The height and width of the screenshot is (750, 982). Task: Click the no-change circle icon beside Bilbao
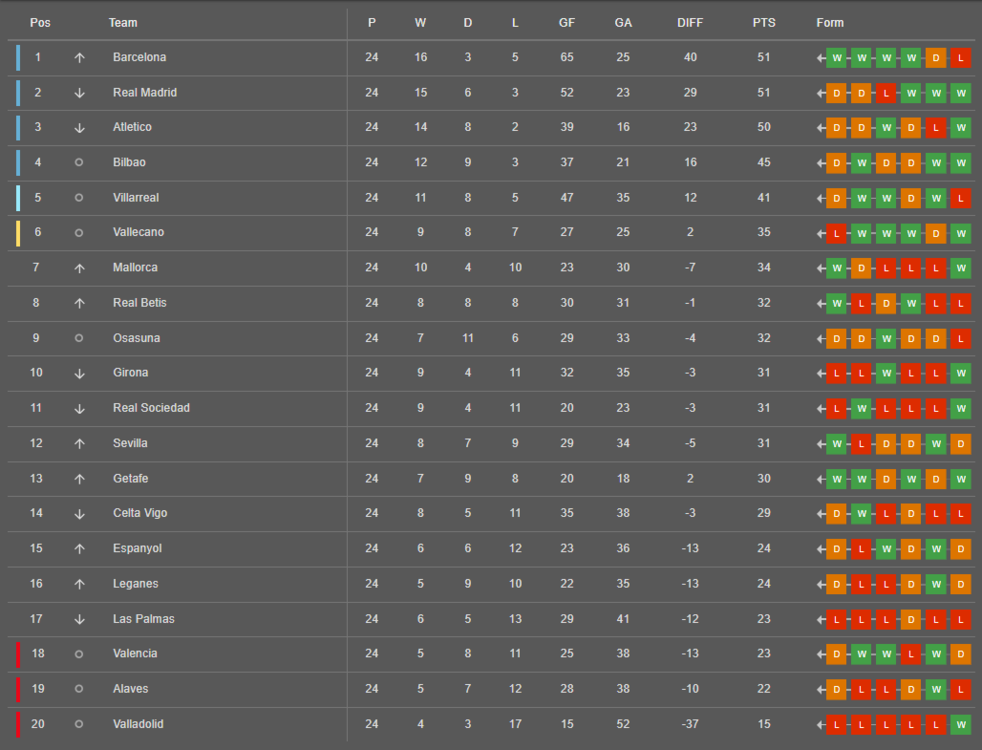coord(79,162)
